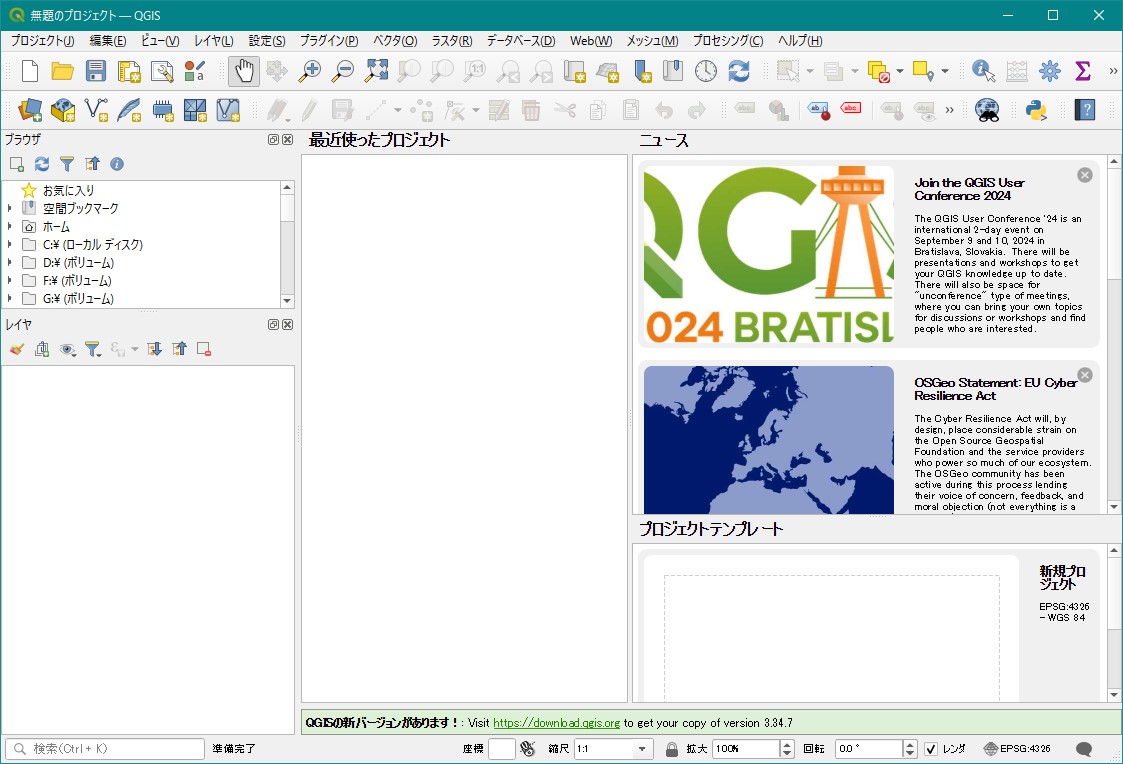The height and width of the screenshot is (764, 1123).
Task: Open the log messages speech bubble
Action: coord(1084,749)
